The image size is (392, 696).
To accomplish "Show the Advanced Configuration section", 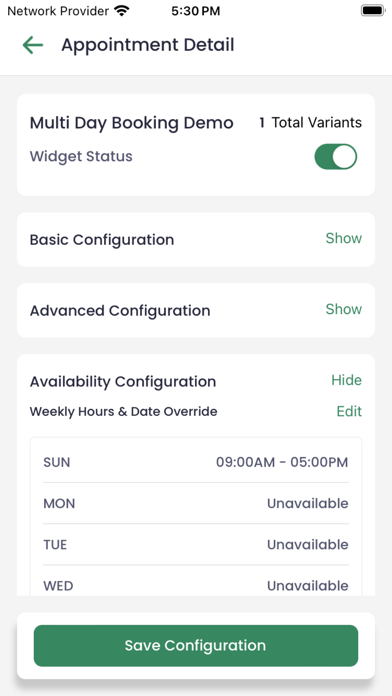I will pyautogui.click(x=344, y=309).
